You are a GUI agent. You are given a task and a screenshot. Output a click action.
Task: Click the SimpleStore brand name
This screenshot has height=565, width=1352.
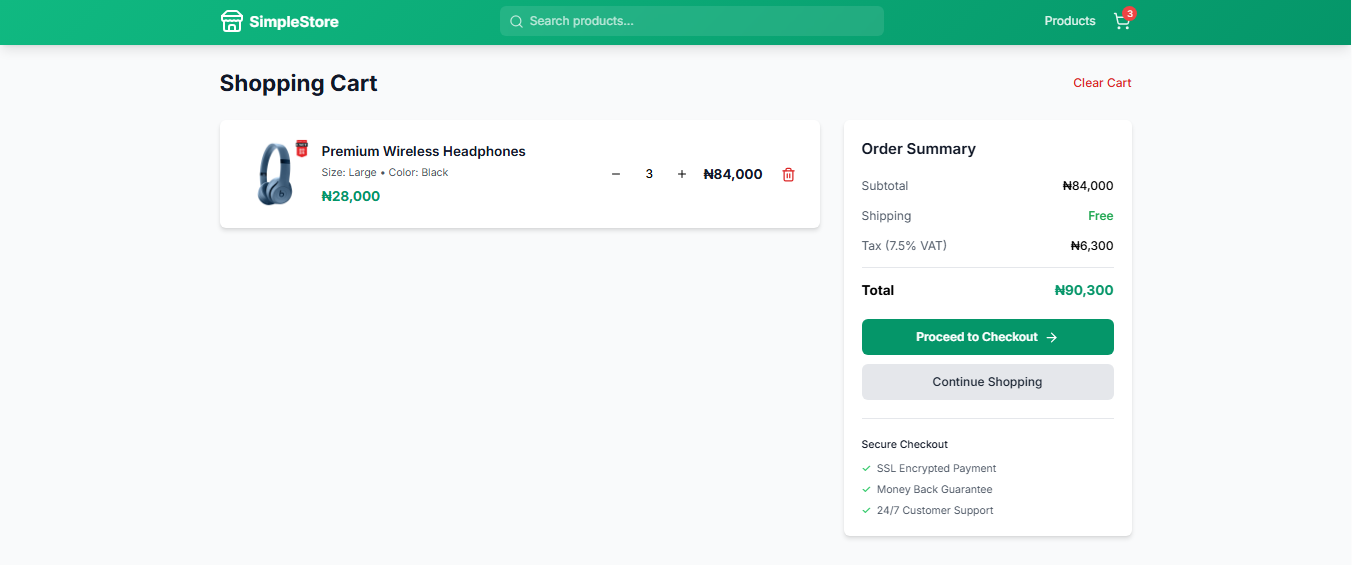click(294, 22)
